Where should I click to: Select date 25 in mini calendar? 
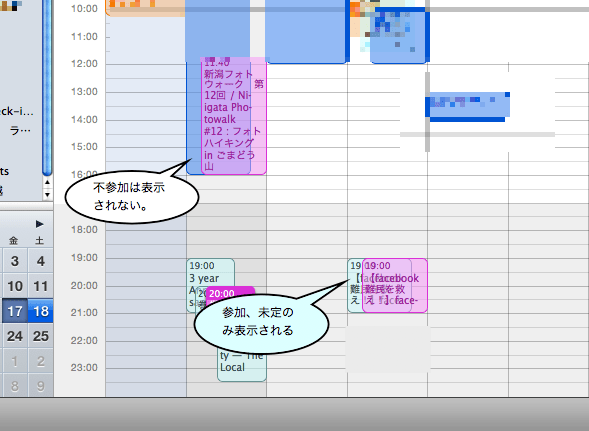tap(41, 336)
